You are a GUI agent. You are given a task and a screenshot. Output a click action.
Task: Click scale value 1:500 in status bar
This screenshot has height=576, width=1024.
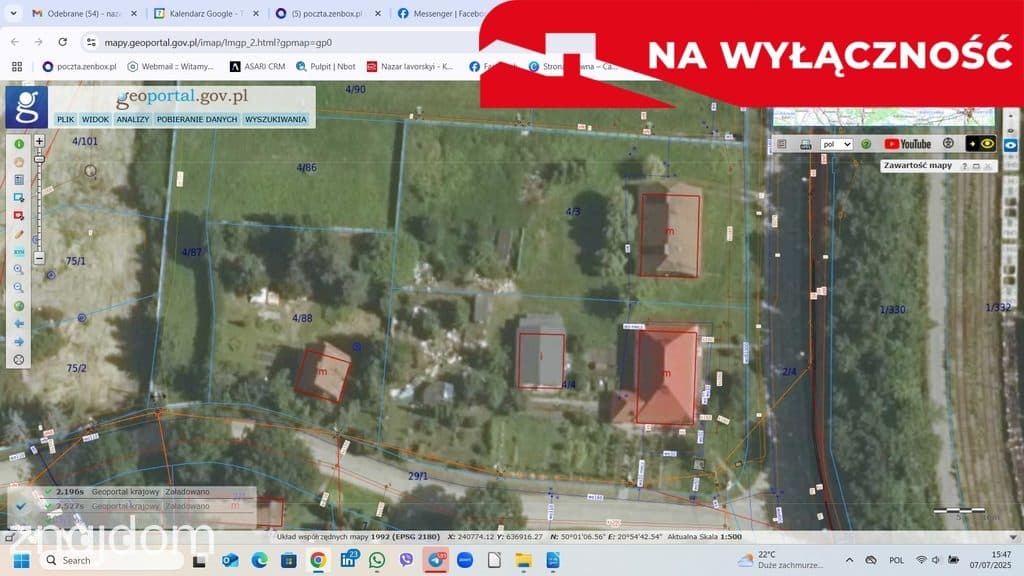click(x=731, y=537)
